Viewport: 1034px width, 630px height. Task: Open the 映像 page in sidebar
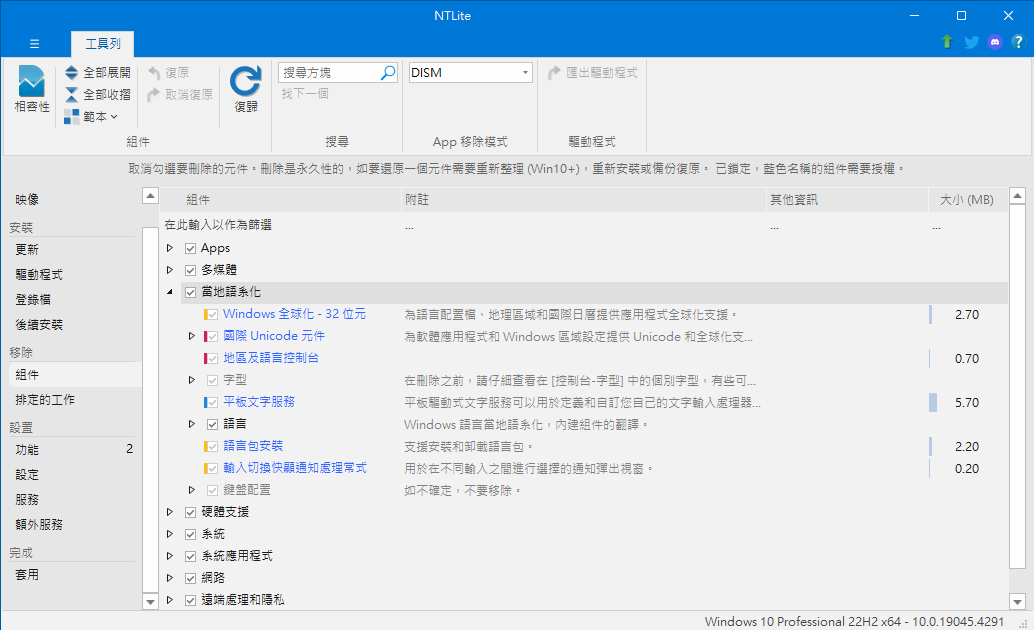27,199
